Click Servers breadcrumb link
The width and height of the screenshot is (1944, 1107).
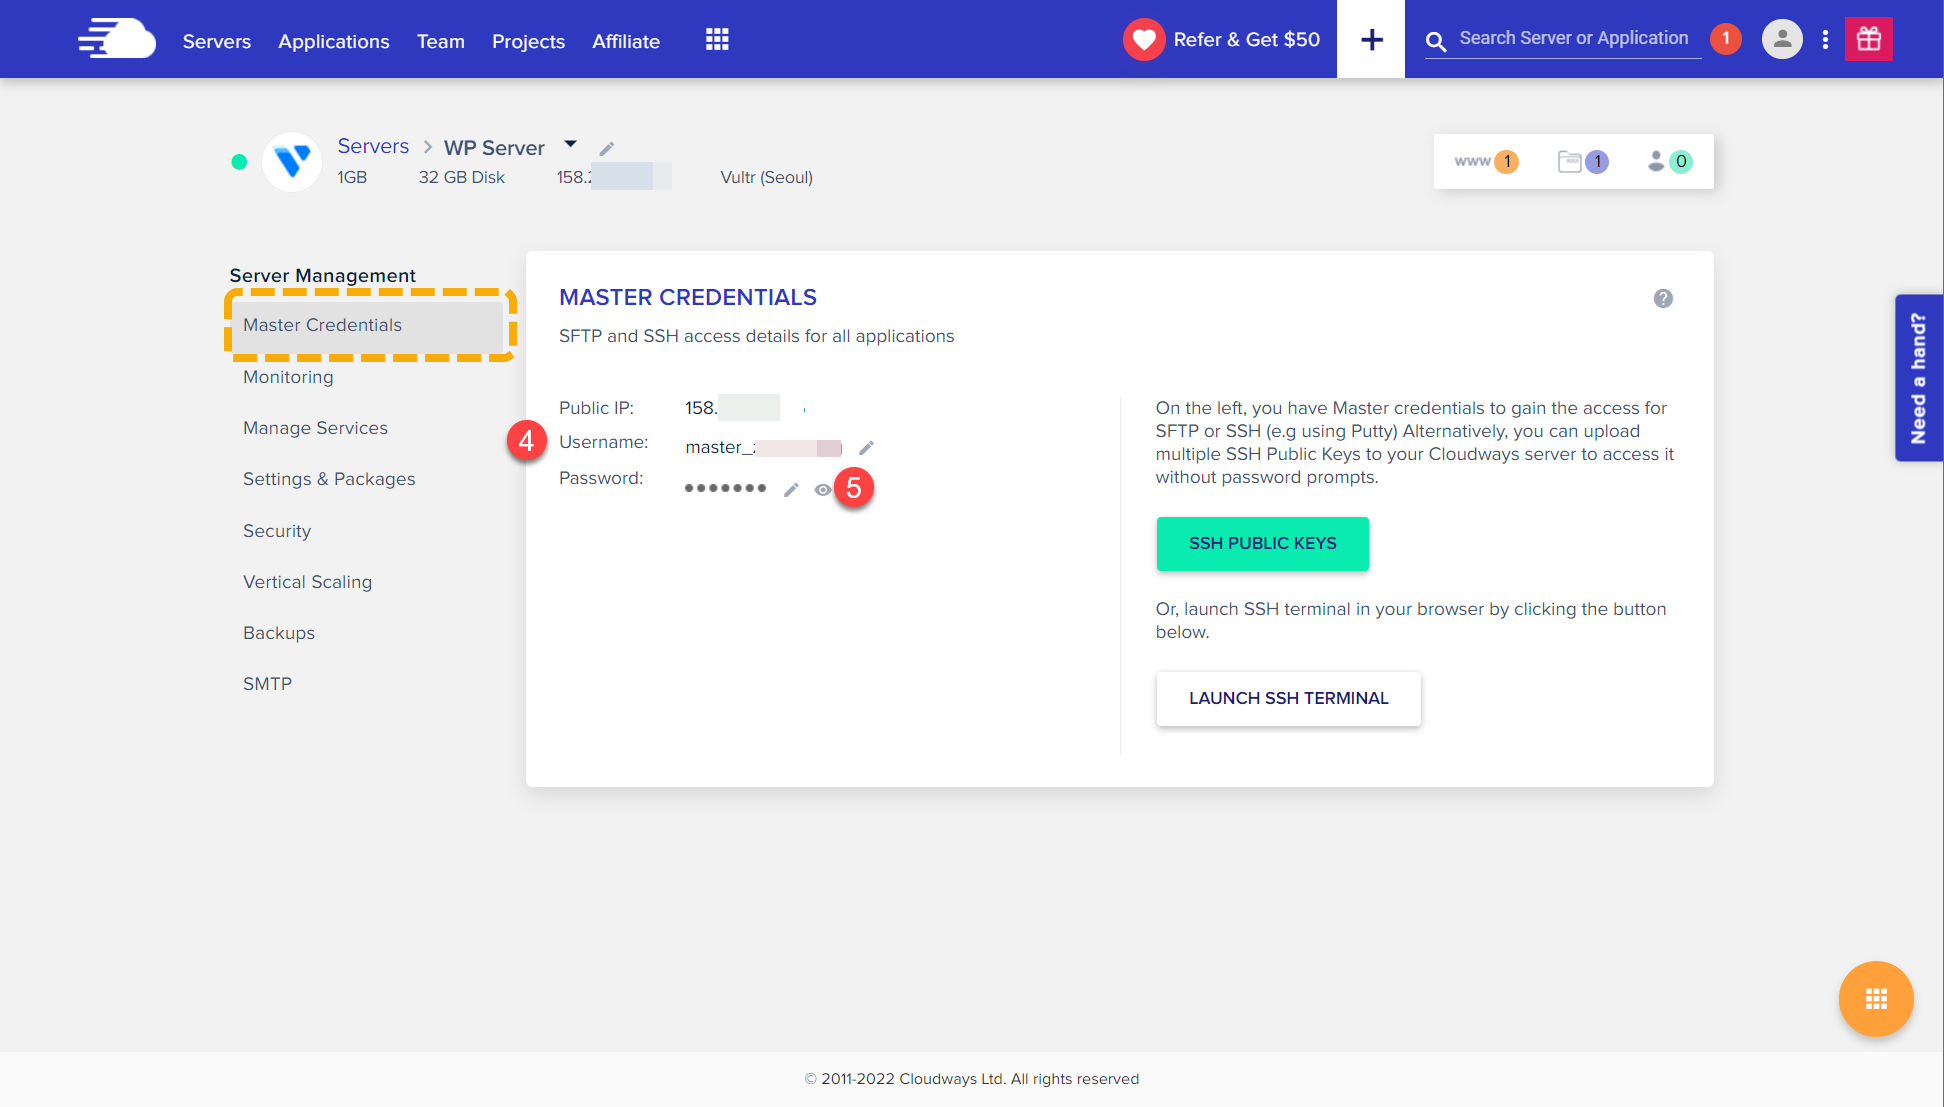click(x=373, y=146)
